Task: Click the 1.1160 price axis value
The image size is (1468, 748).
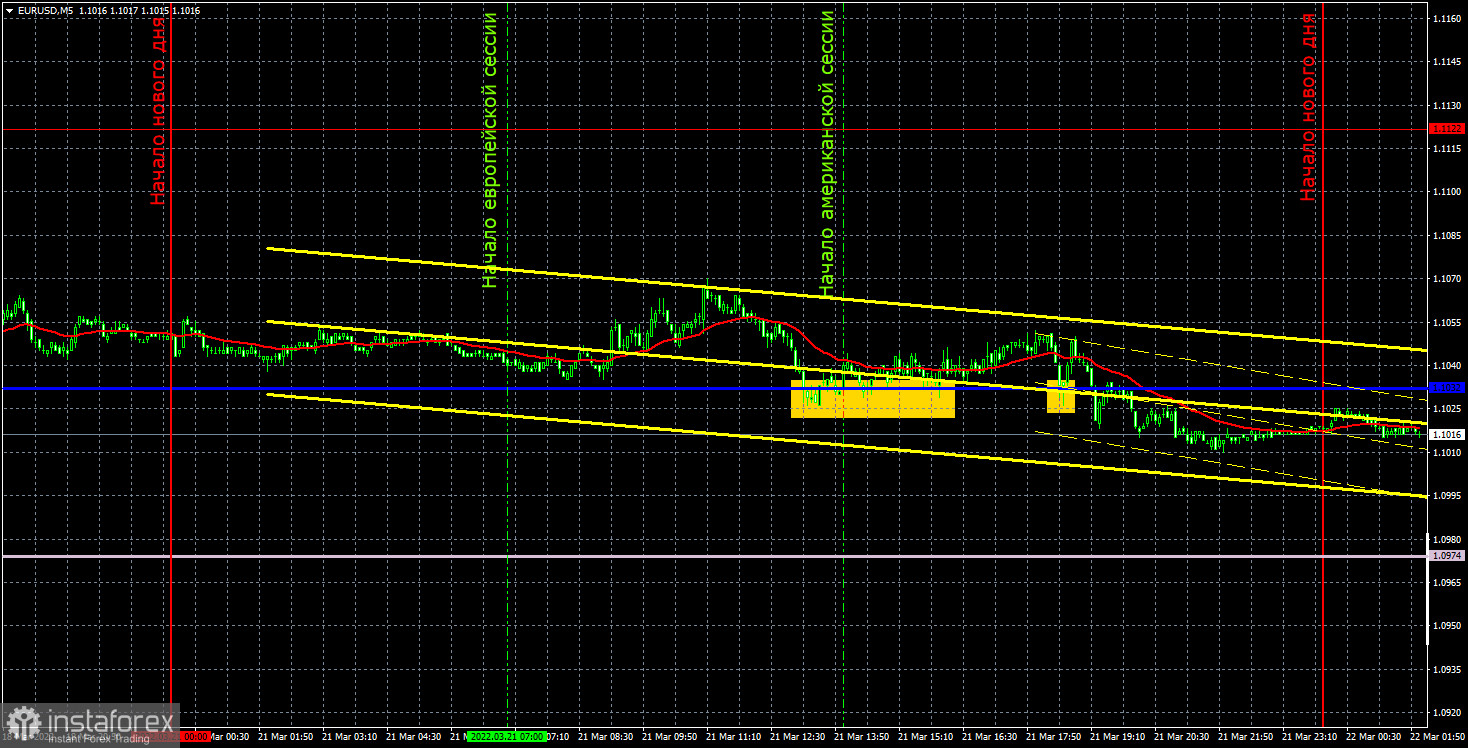Action: [1447, 18]
